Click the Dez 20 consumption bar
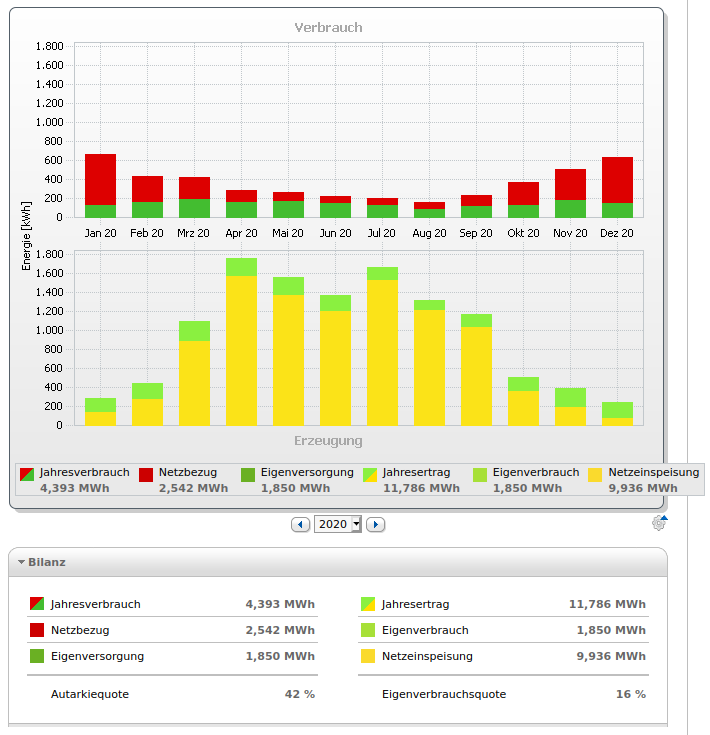The width and height of the screenshot is (710, 735). (617, 187)
